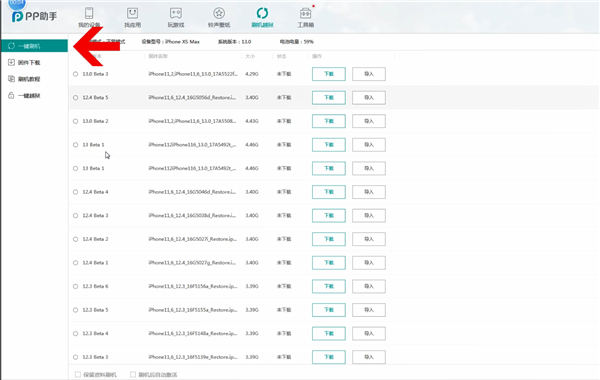
Task: Open the 玩游戏 gamepad icon
Action: (176, 13)
